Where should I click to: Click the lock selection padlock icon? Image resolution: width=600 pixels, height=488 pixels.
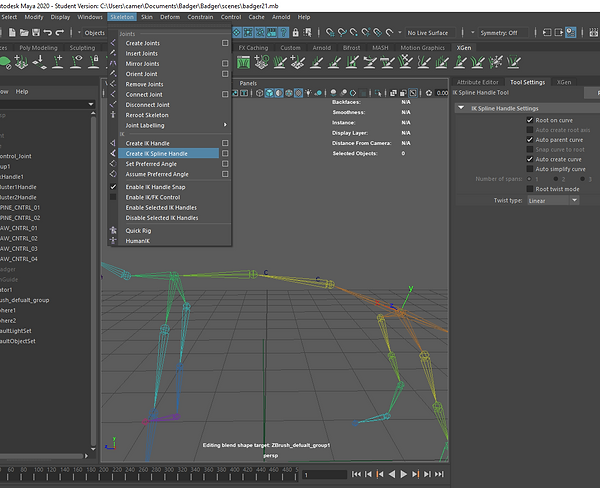[x=295, y=33]
